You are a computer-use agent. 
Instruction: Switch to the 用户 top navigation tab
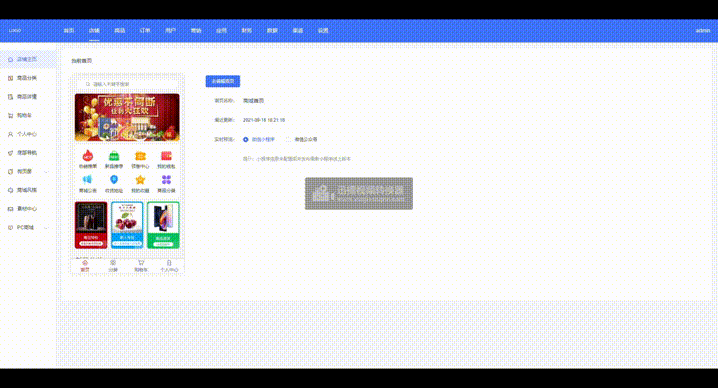(170, 30)
